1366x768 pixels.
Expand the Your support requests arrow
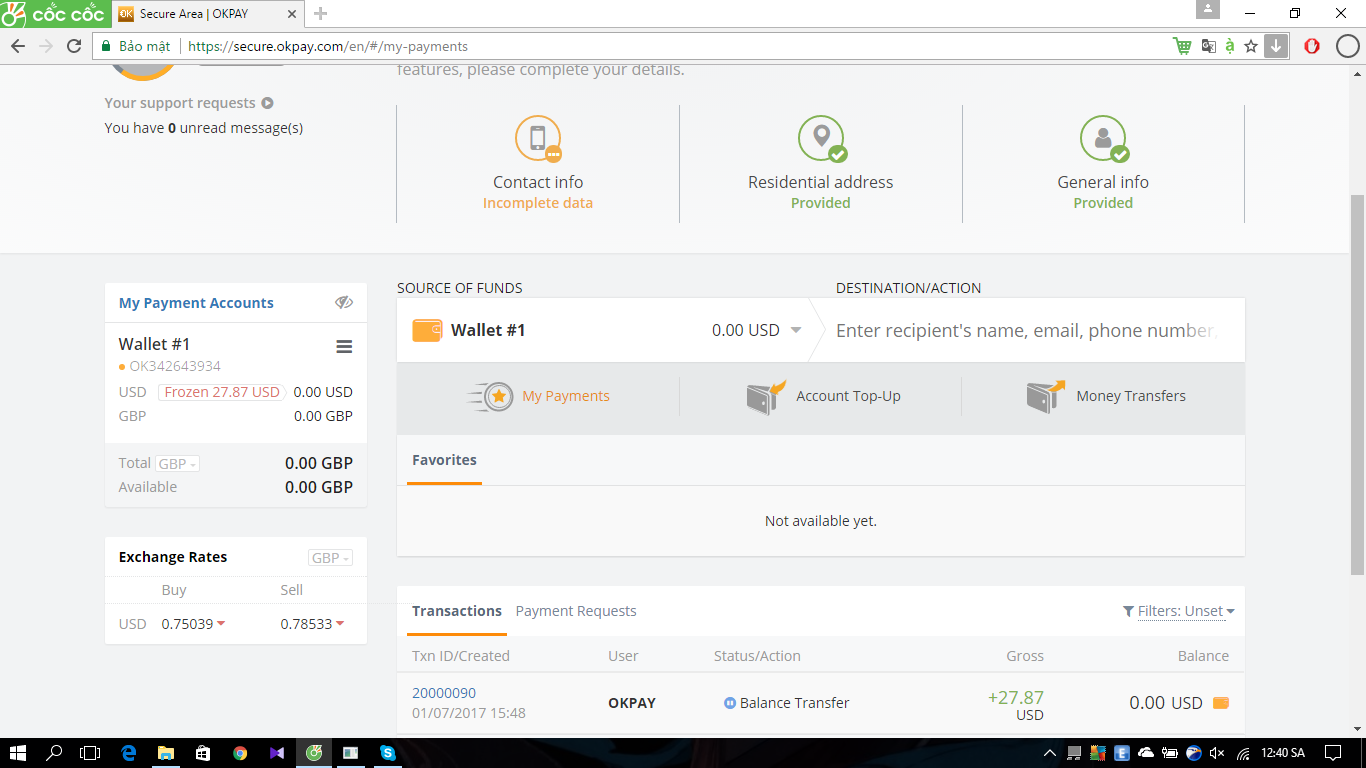pyautogui.click(x=267, y=103)
